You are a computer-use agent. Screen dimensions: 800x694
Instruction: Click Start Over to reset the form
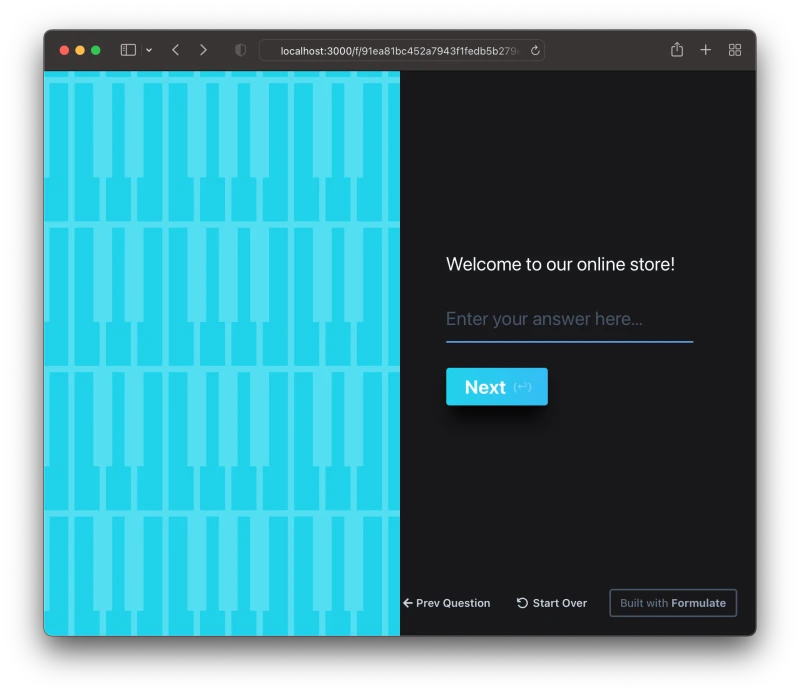(552, 603)
